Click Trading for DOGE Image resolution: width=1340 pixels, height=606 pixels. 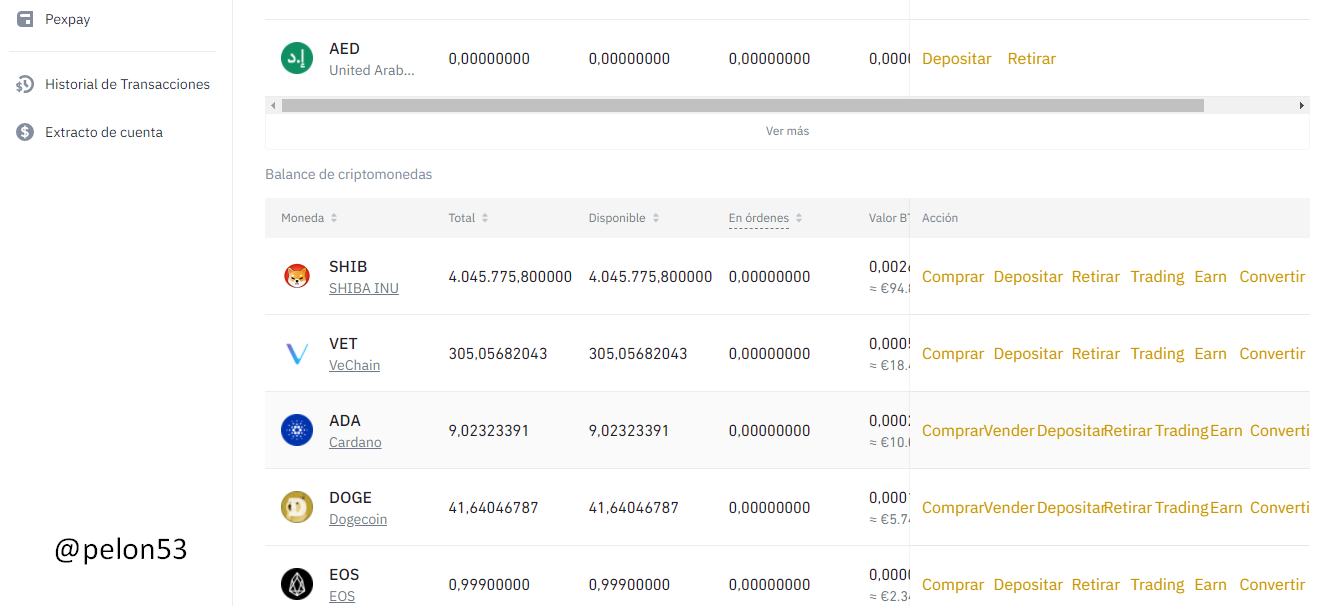tap(1182, 508)
